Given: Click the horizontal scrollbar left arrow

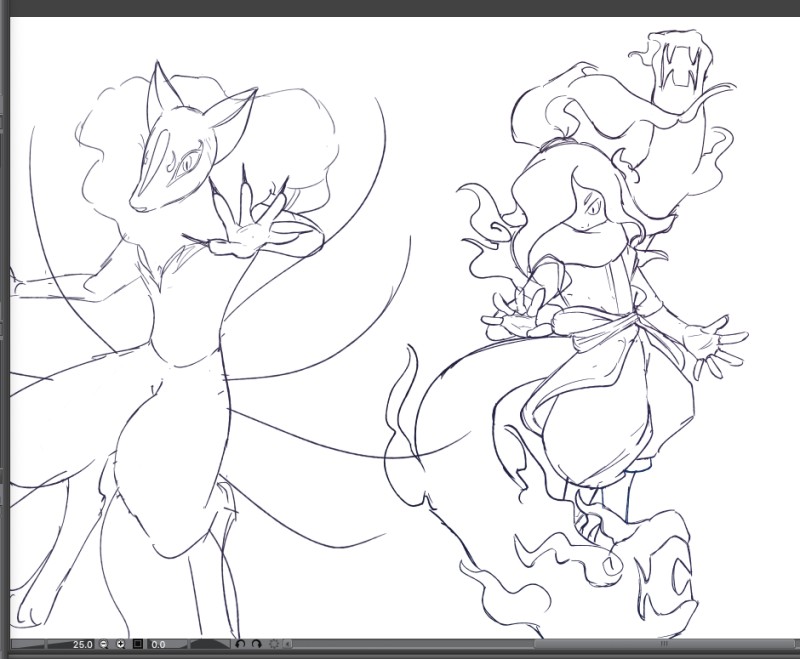Looking at the screenshot, I should (288, 644).
